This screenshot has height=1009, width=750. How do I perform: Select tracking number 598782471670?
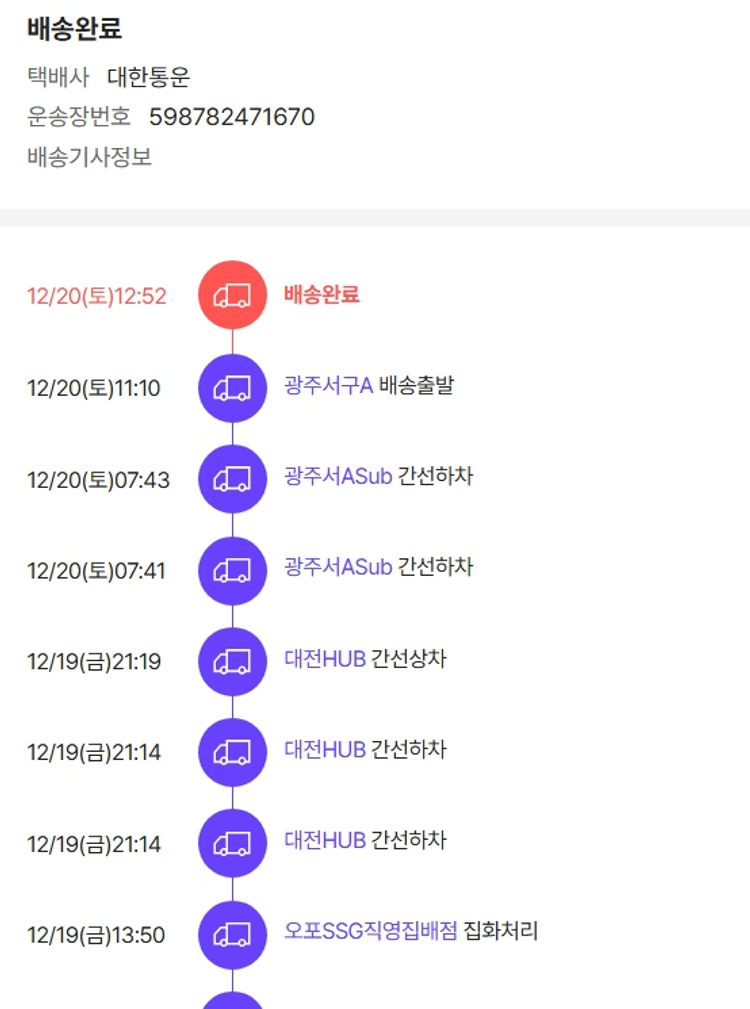click(232, 117)
